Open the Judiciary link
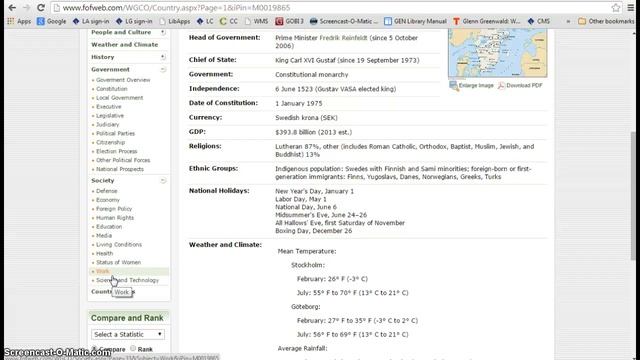This screenshot has height=360, width=640. click(107, 124)
